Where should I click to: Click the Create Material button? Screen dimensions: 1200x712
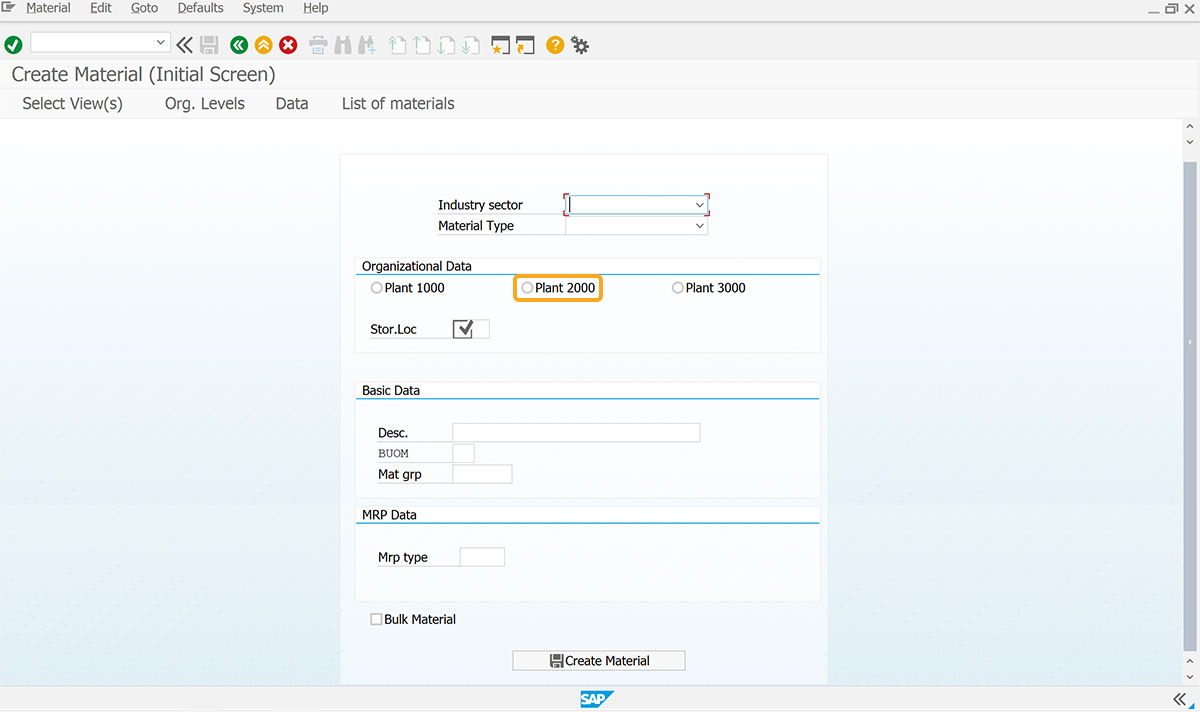point(599,661)
